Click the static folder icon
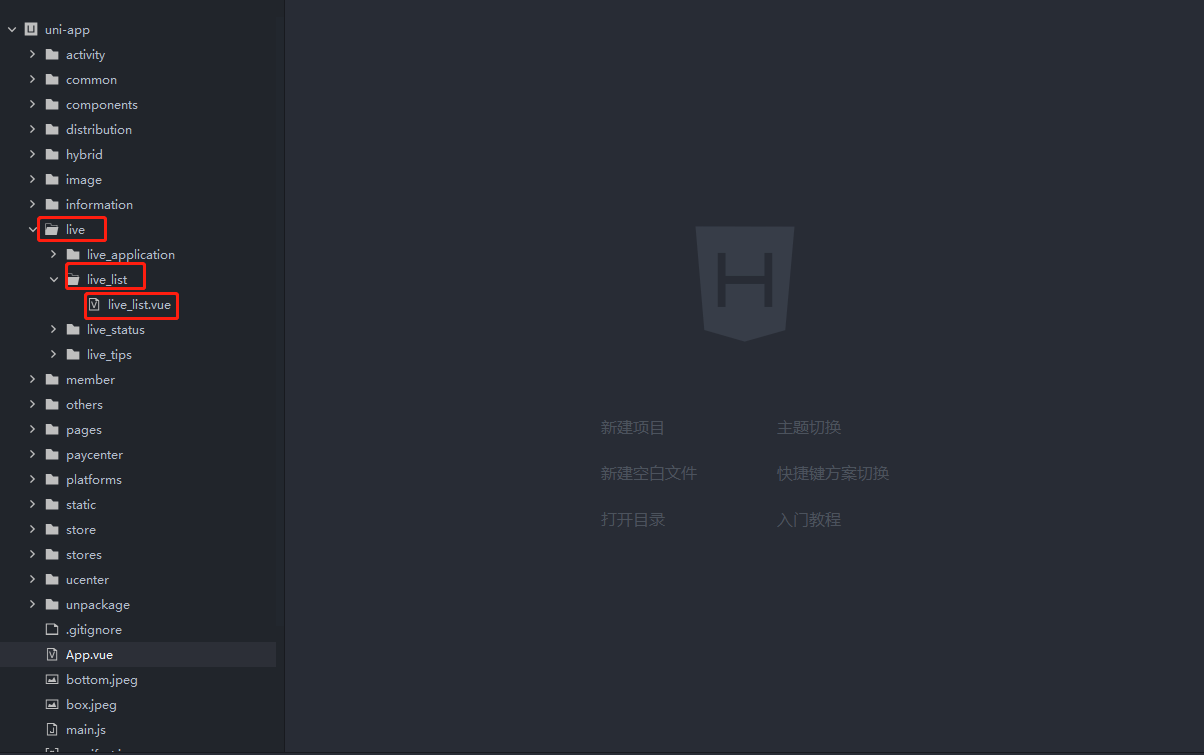Image resolution: width=1204 pixels, height=755 pixels. point(52,505)
